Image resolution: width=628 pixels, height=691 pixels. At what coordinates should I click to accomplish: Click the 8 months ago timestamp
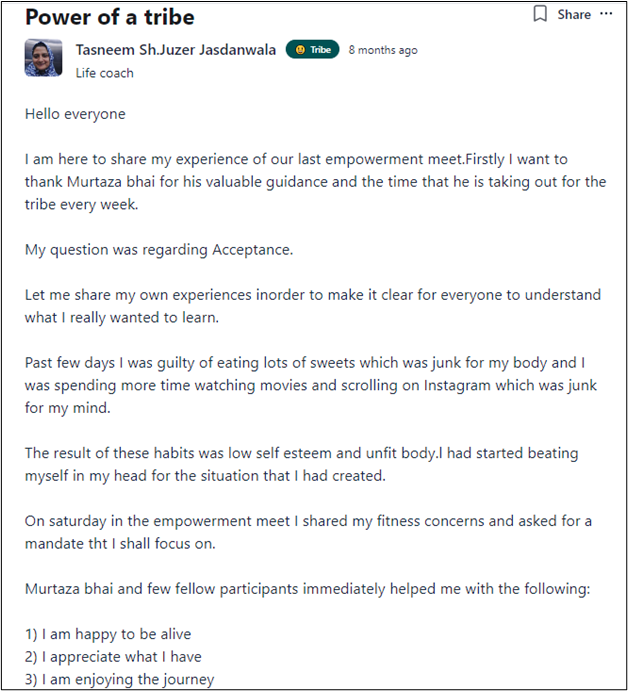(383, 50)
